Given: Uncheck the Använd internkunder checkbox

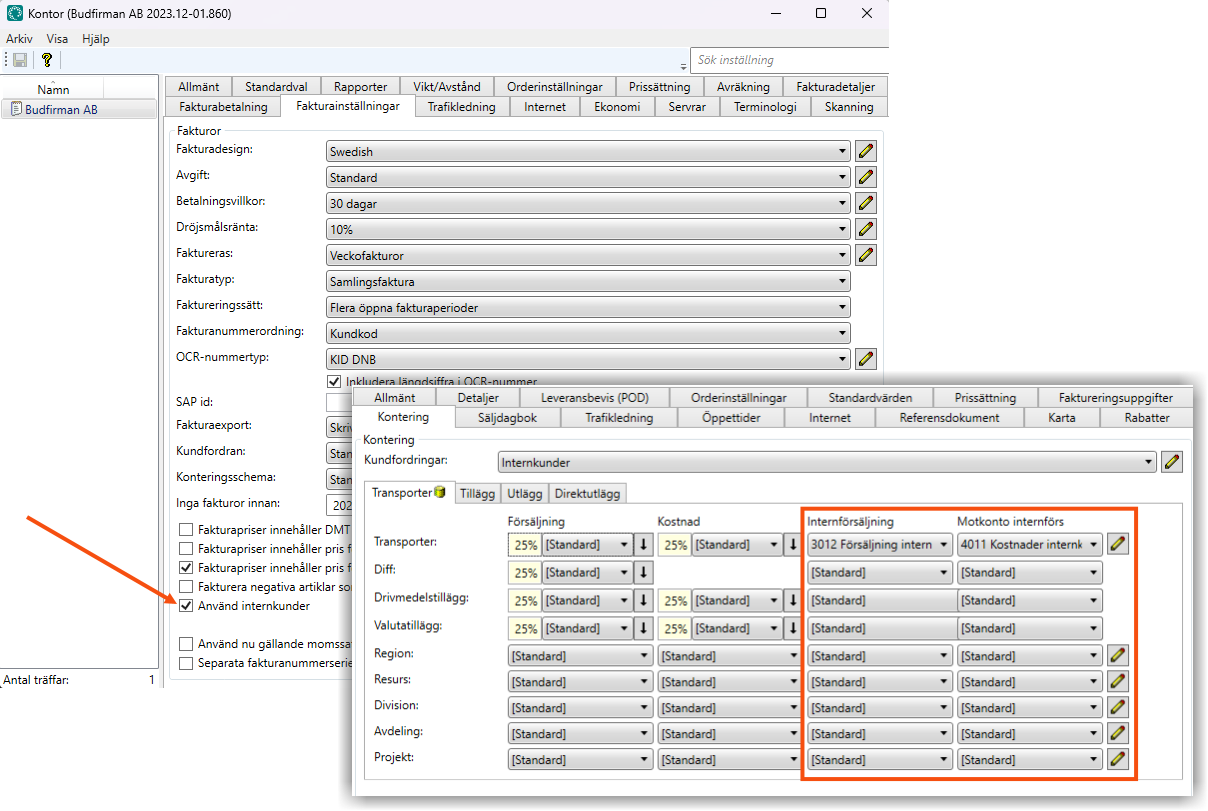Looking at the screenshot, I should (186, 606).
